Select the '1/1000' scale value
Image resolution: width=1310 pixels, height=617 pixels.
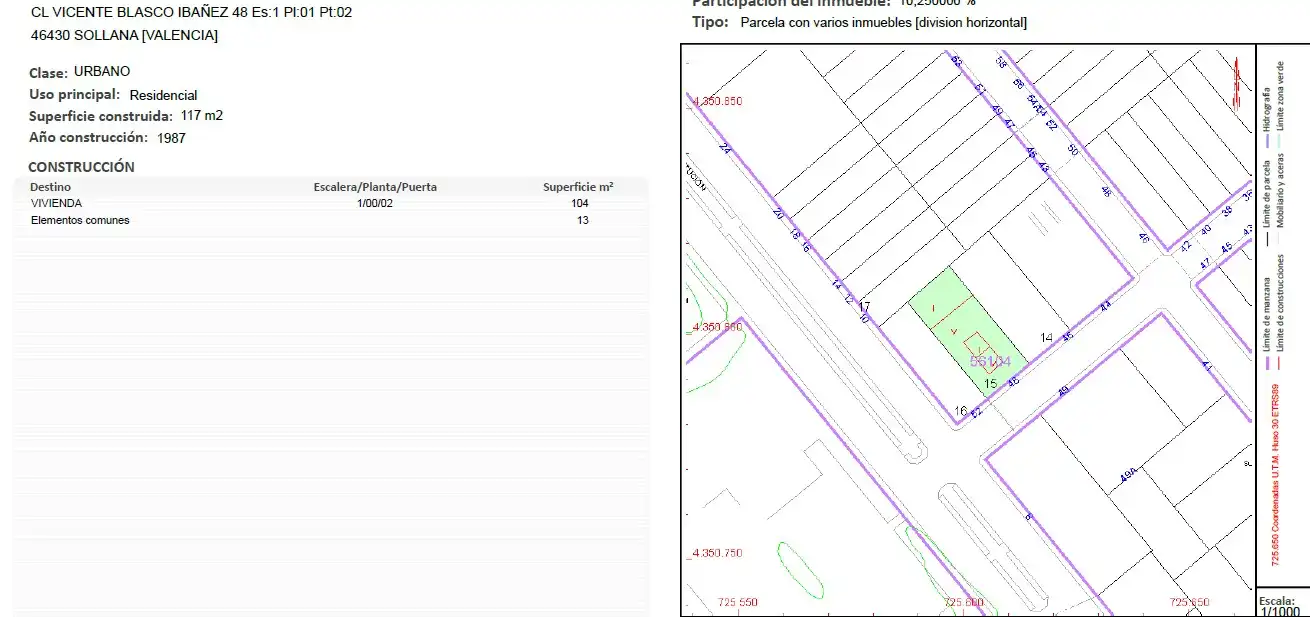[1280, 612]
